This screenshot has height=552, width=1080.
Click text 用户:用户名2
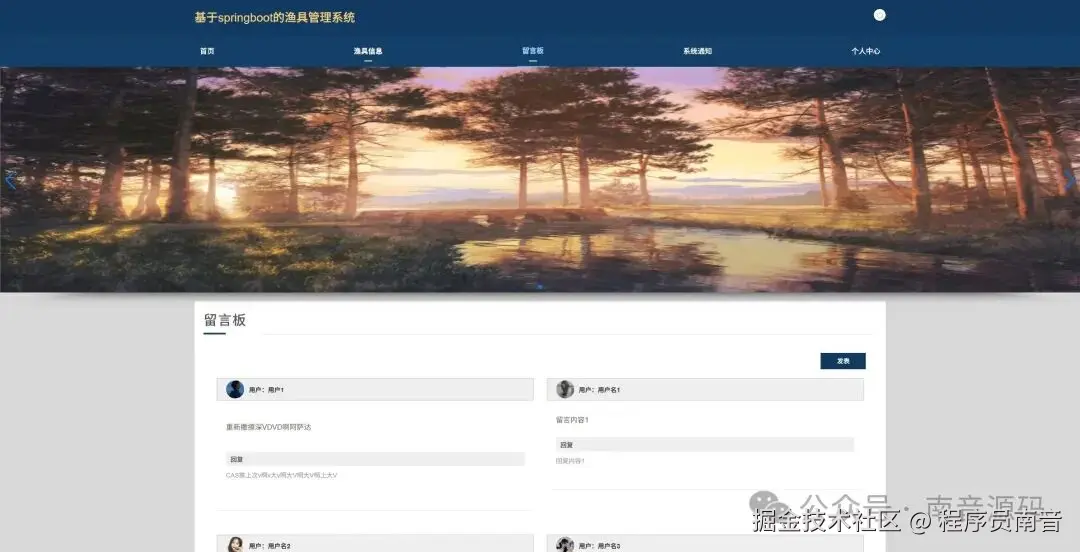click(x=269, y=546)
